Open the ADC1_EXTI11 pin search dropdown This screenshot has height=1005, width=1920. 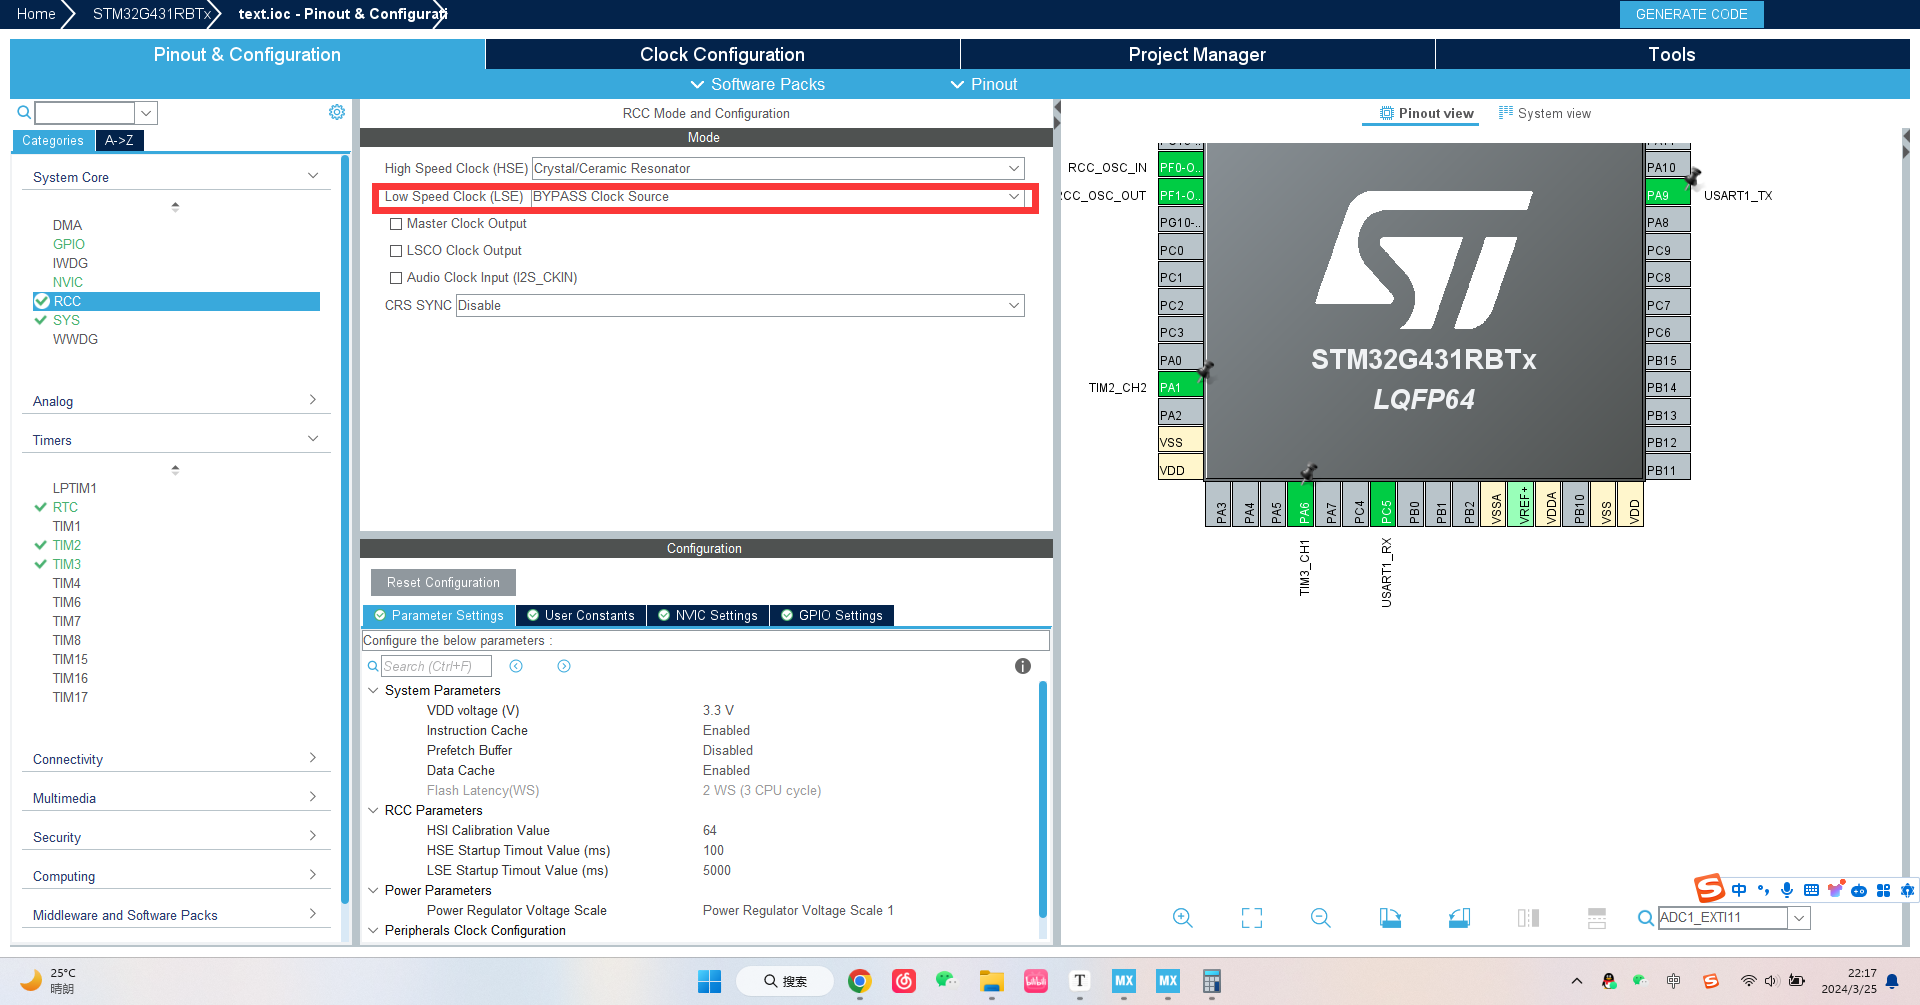pyautogui.click(x=1799, y=918)
